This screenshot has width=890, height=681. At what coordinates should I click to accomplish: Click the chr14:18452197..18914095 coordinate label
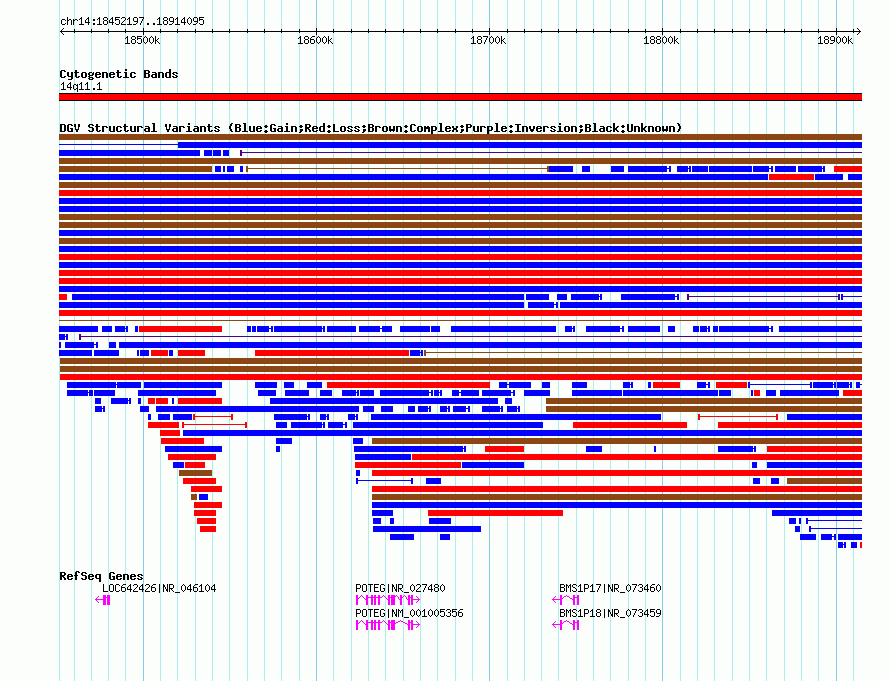132,21
